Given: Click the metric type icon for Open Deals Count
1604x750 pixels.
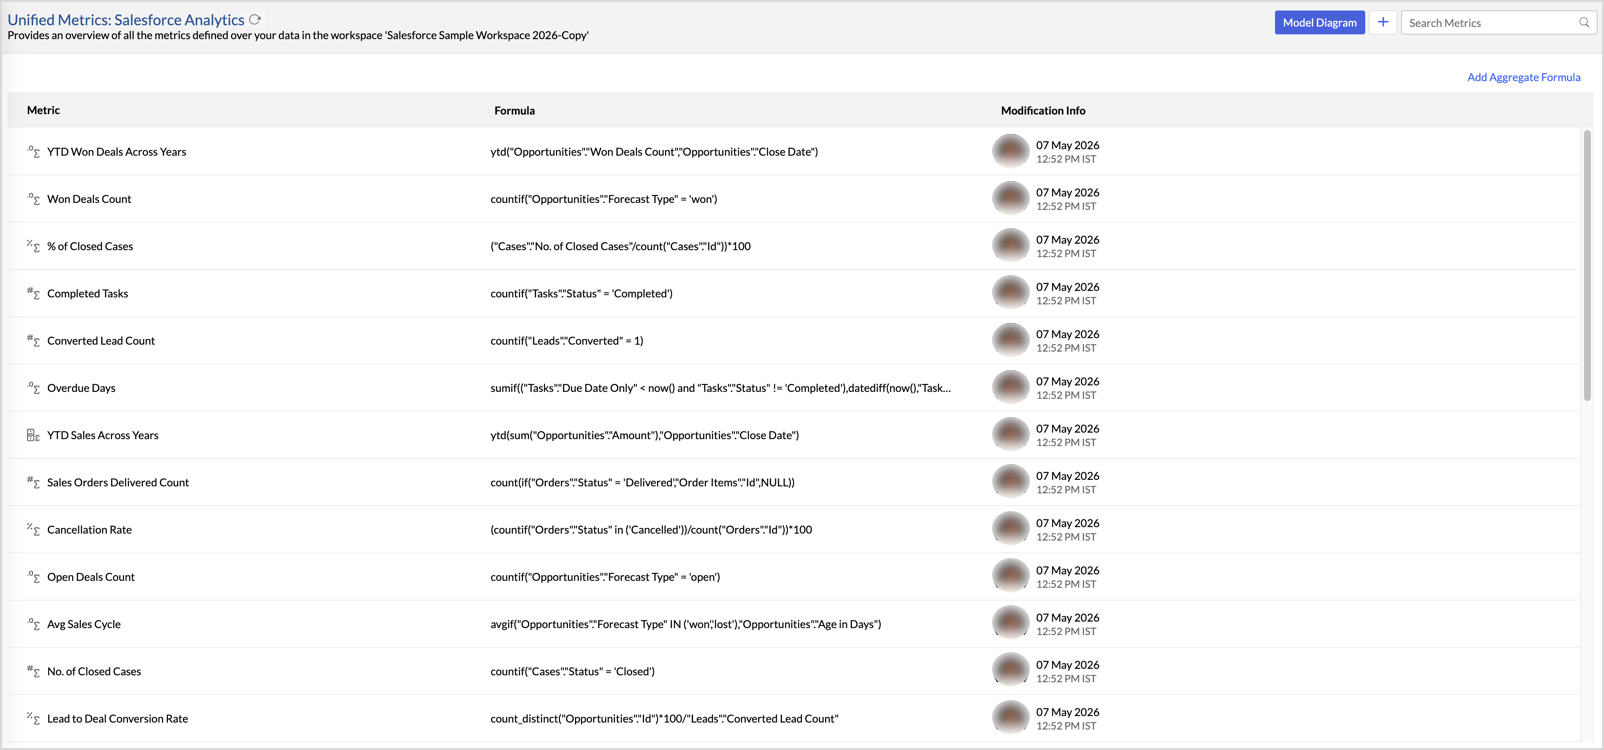Looking at the screenshot, I should (33, 577).
